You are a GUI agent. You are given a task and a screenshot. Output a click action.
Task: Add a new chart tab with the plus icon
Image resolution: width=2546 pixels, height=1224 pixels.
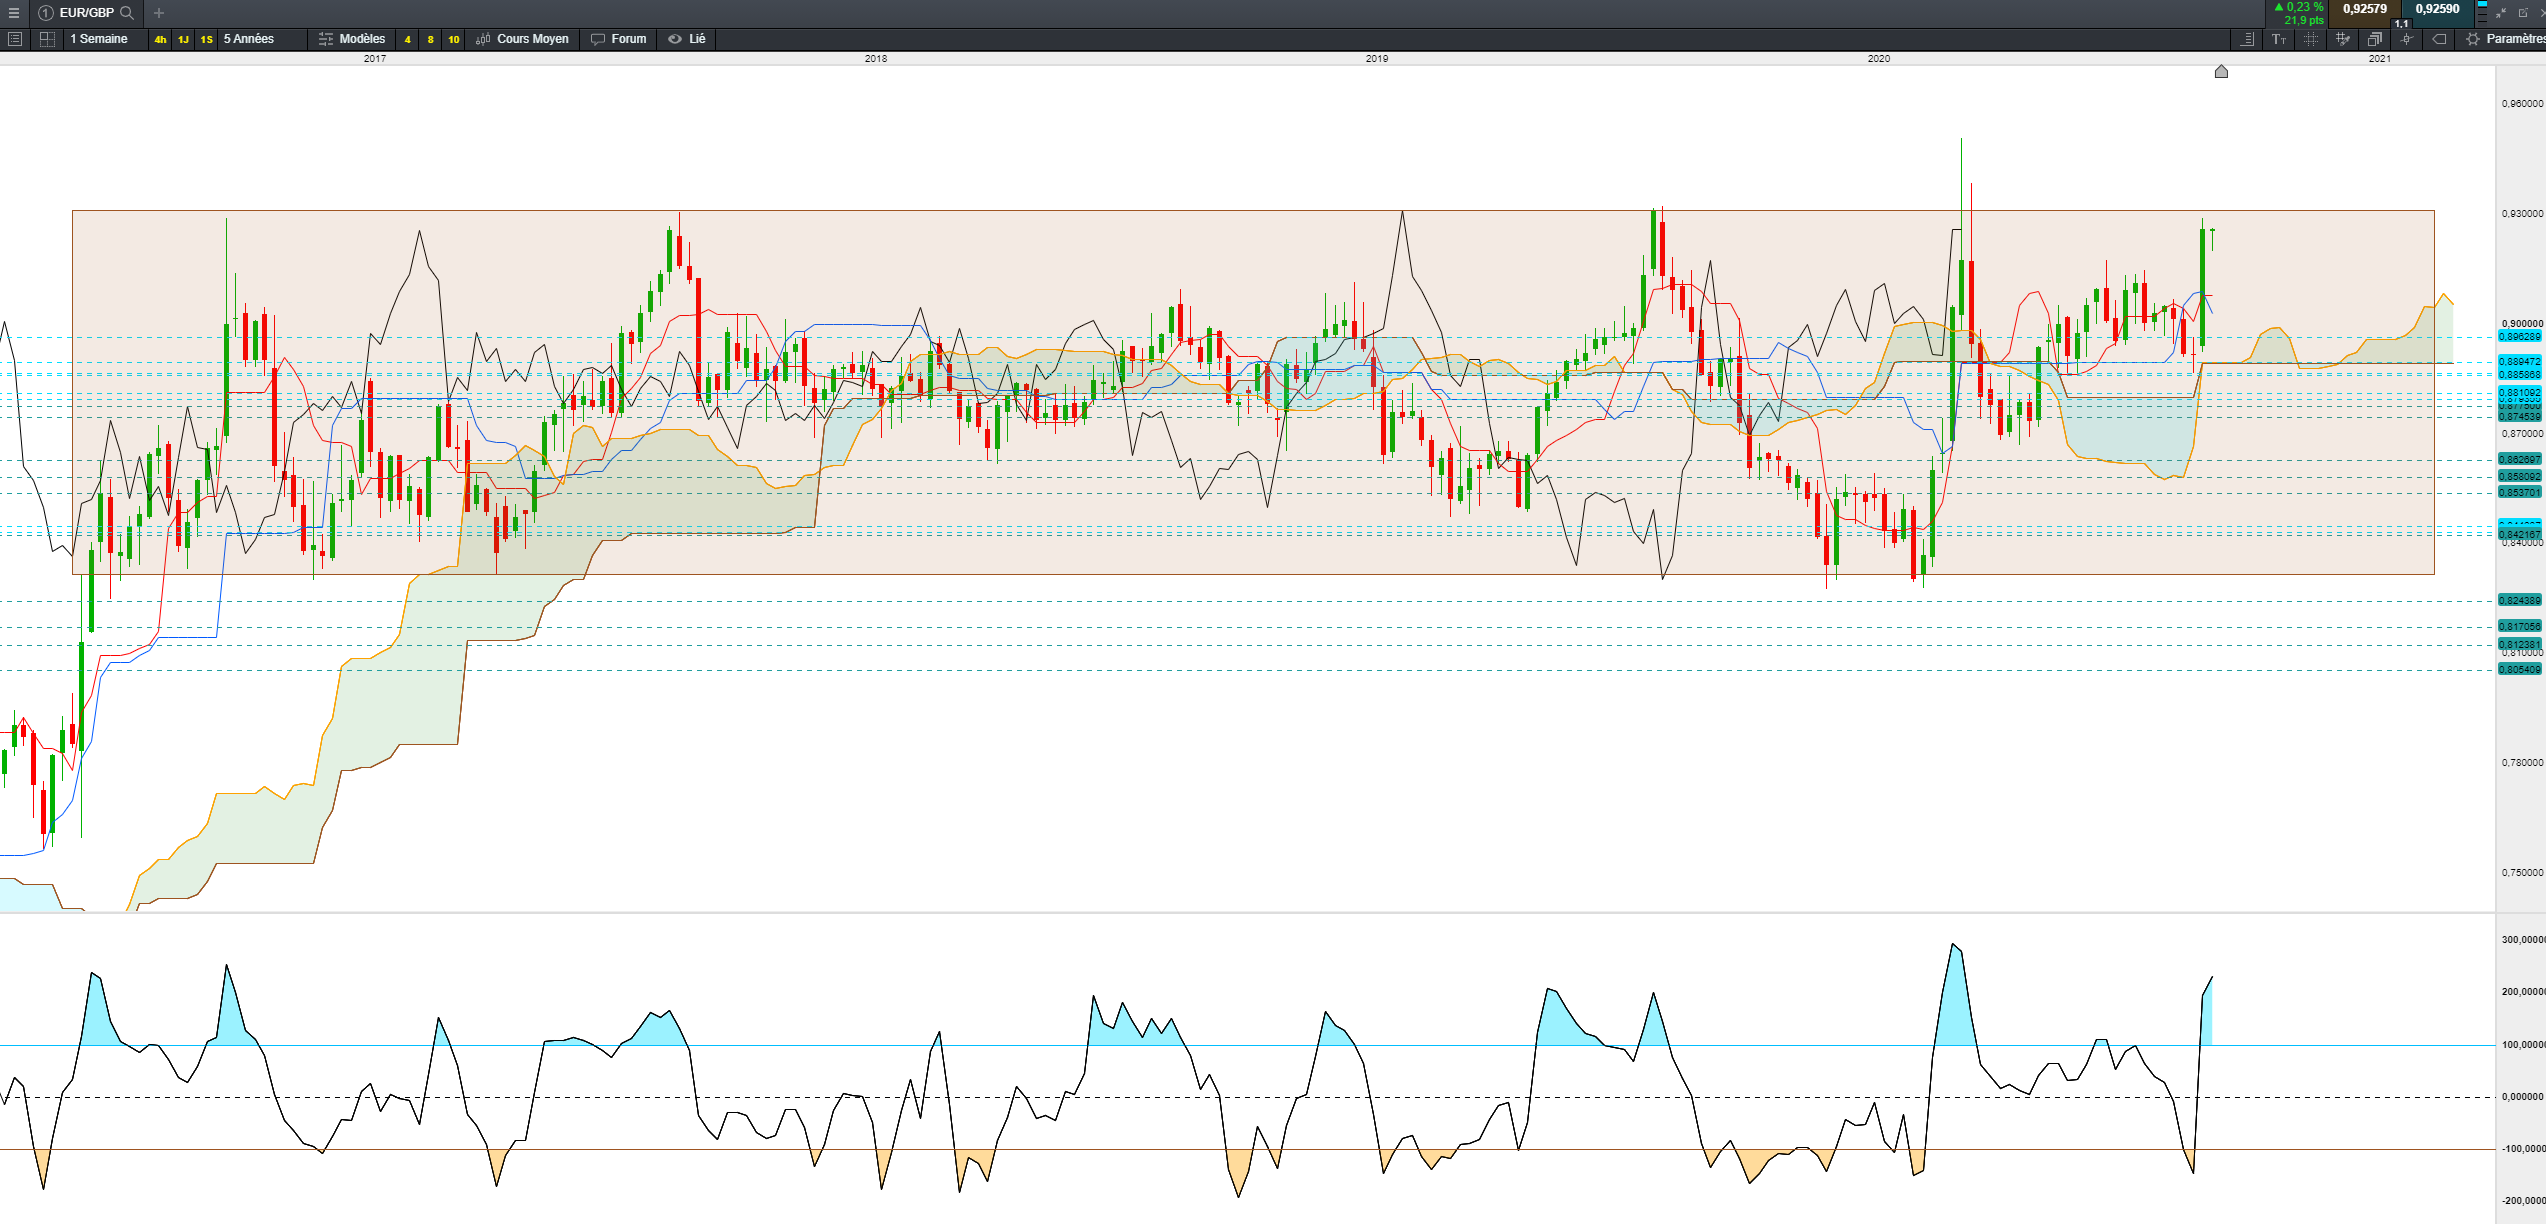159,13
